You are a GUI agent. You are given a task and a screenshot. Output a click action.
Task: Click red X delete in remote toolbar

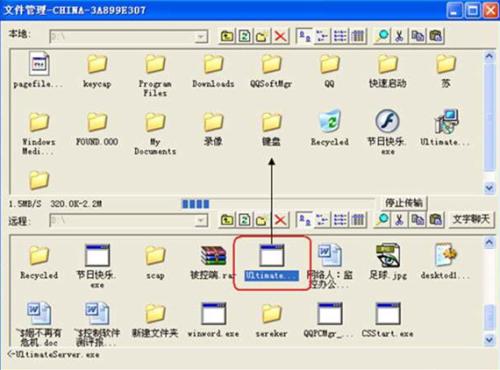tap(280, 220)
